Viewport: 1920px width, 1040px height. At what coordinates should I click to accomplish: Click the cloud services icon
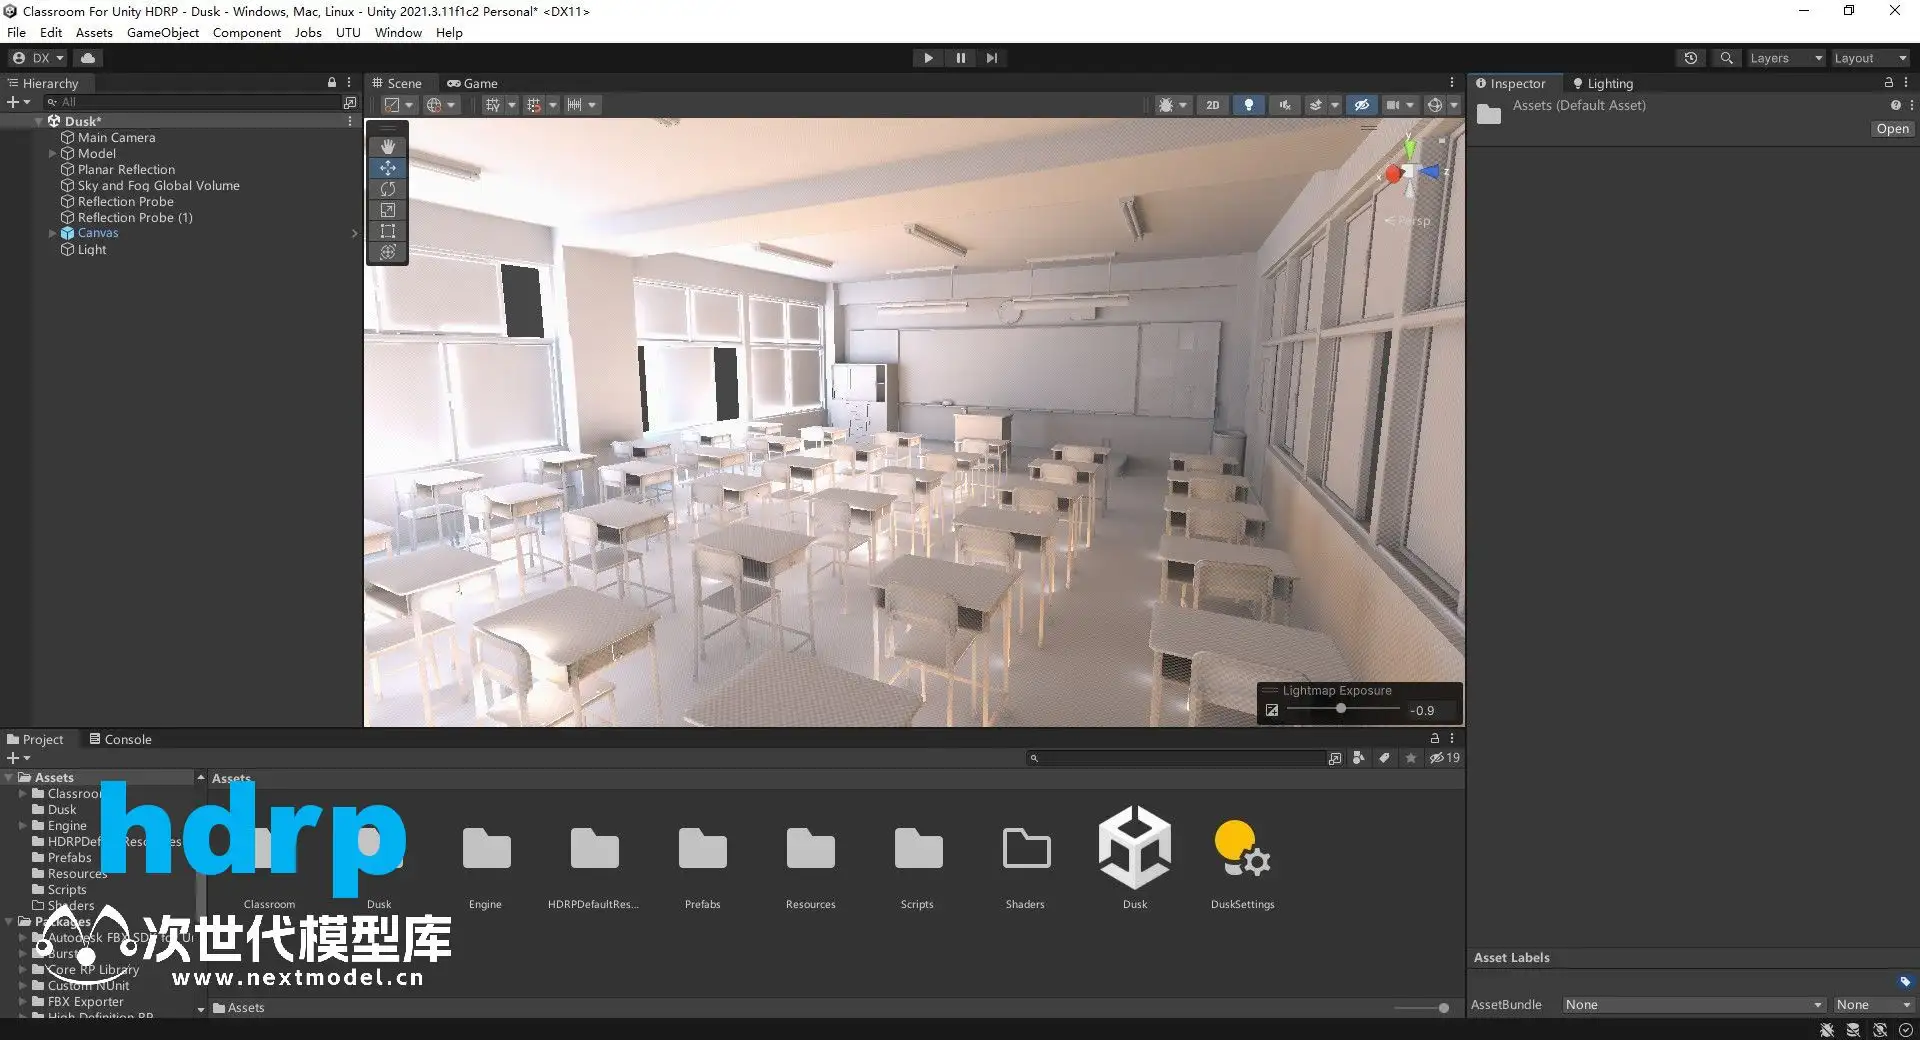(88, 58)
